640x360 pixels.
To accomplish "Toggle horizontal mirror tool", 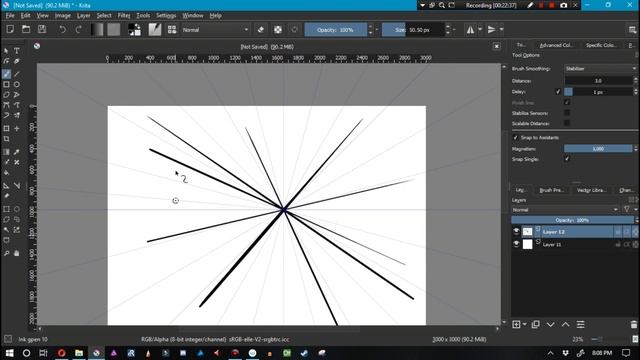I will (x=471, y=29).
